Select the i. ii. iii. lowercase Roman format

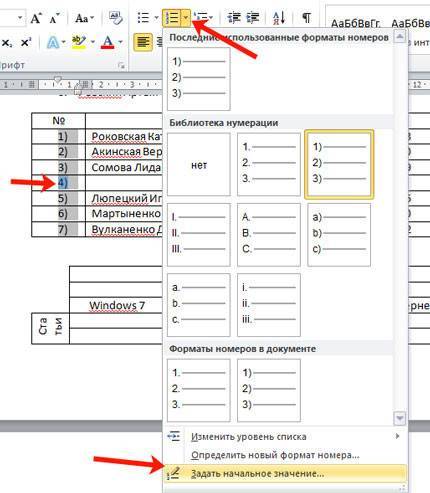click(269, 305)
